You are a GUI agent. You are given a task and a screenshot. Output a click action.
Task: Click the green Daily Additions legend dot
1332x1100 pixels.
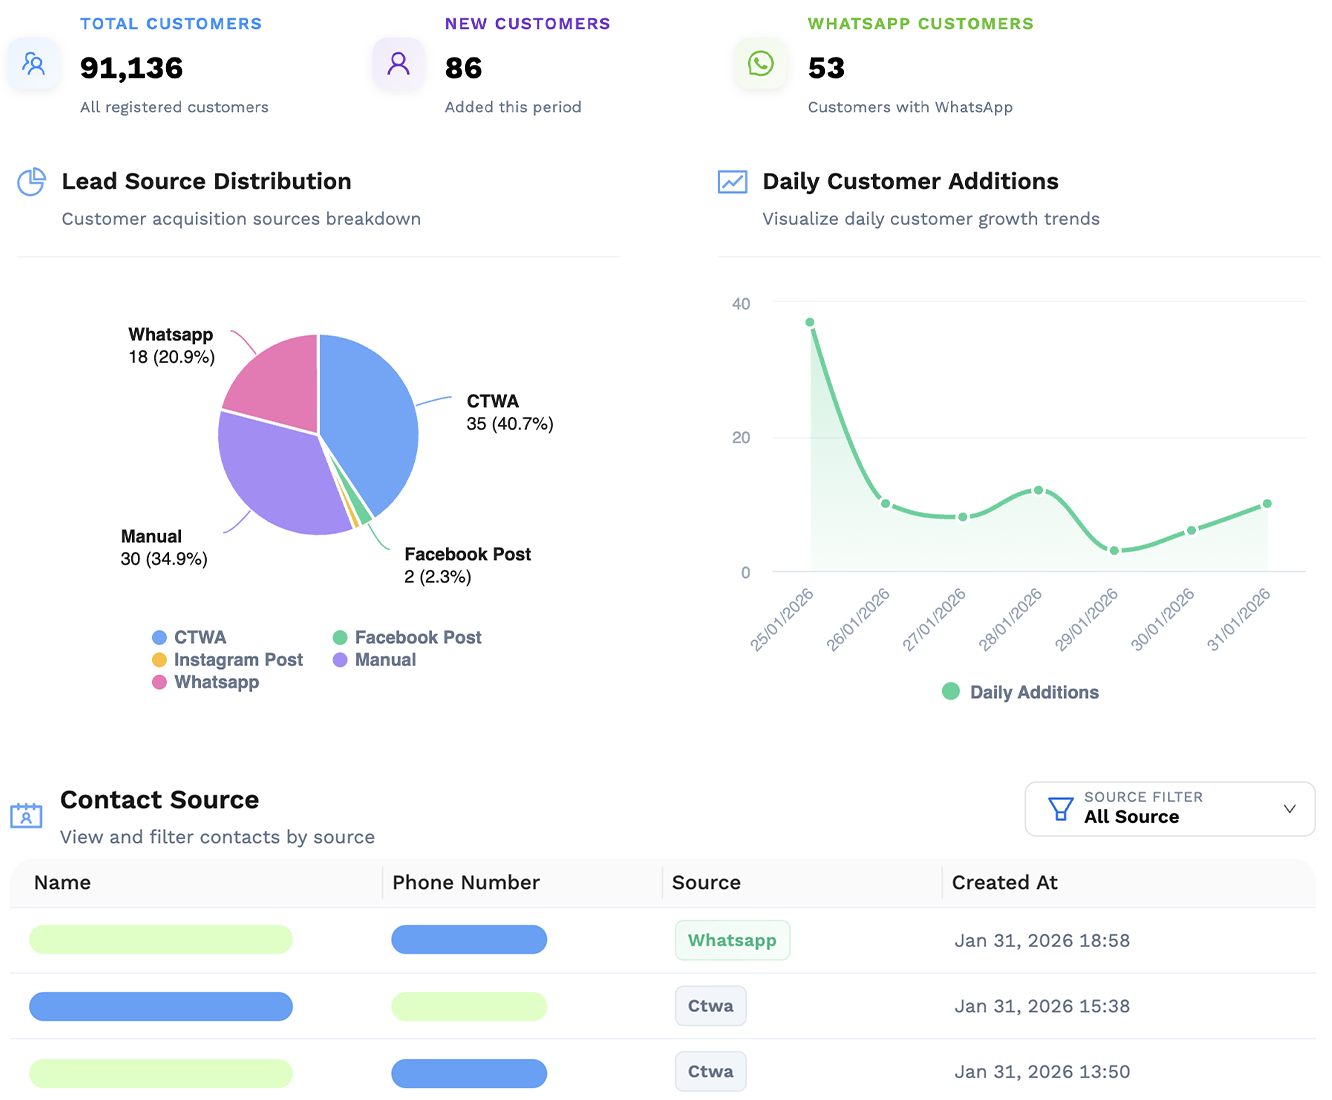[x=949, y=691]
